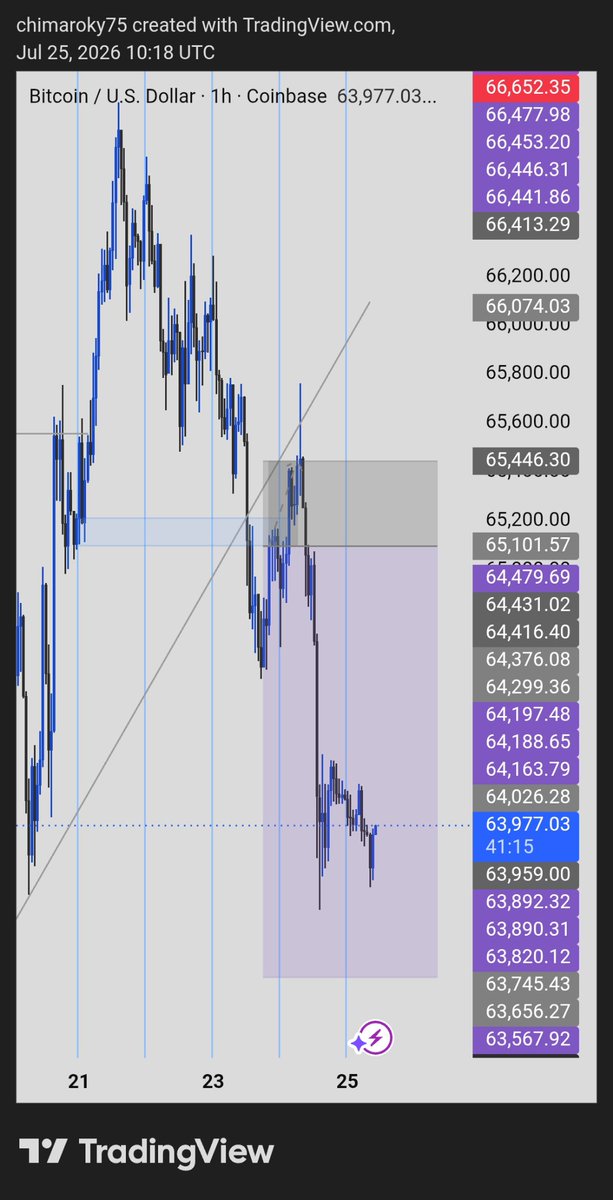The width and height of the screenshot is (613, 1200).
Task: Select the 64,299.36 price label
Action: click(526, 687)
